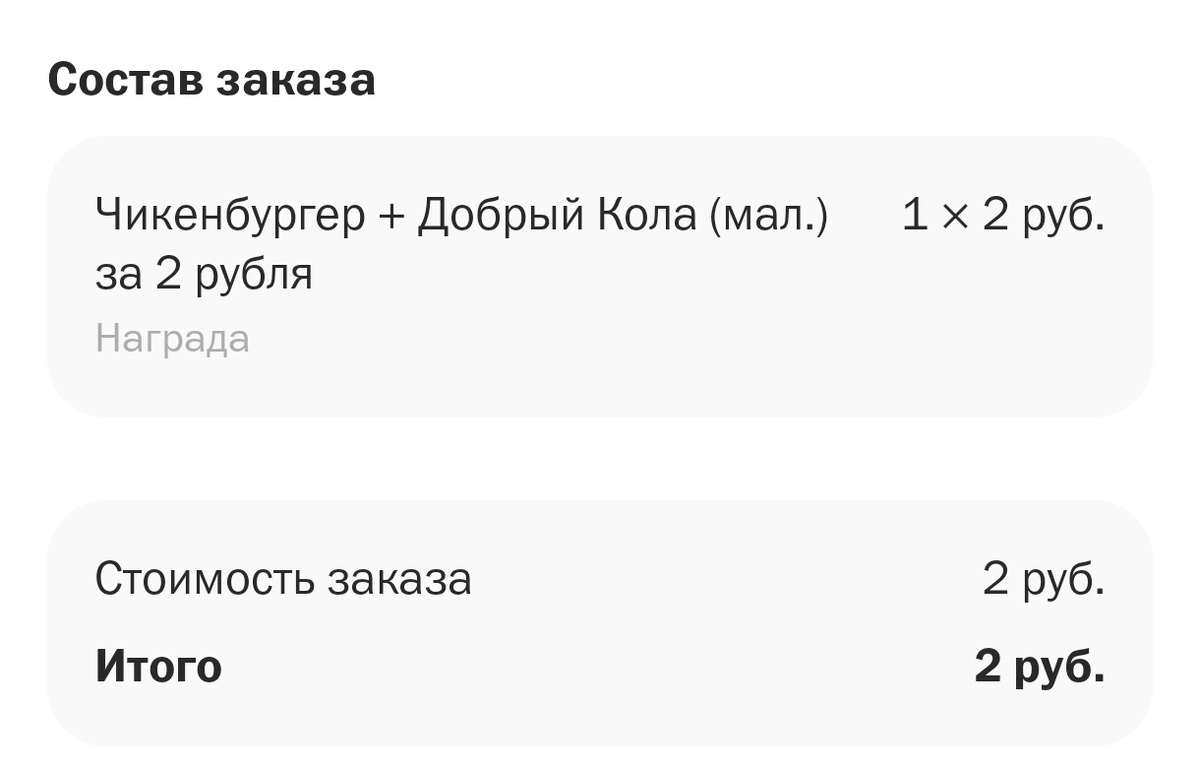Click the Итого label text

pyautogui.click(x=157, y=667)
